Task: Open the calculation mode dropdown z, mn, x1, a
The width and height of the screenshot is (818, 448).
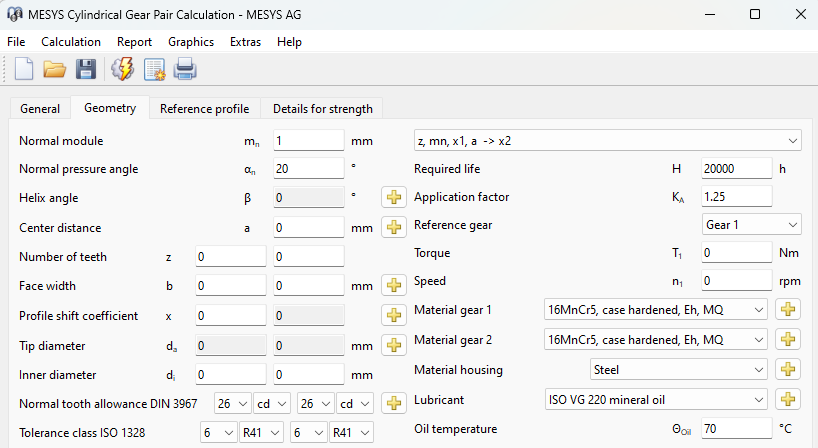Action: (607, 140)
